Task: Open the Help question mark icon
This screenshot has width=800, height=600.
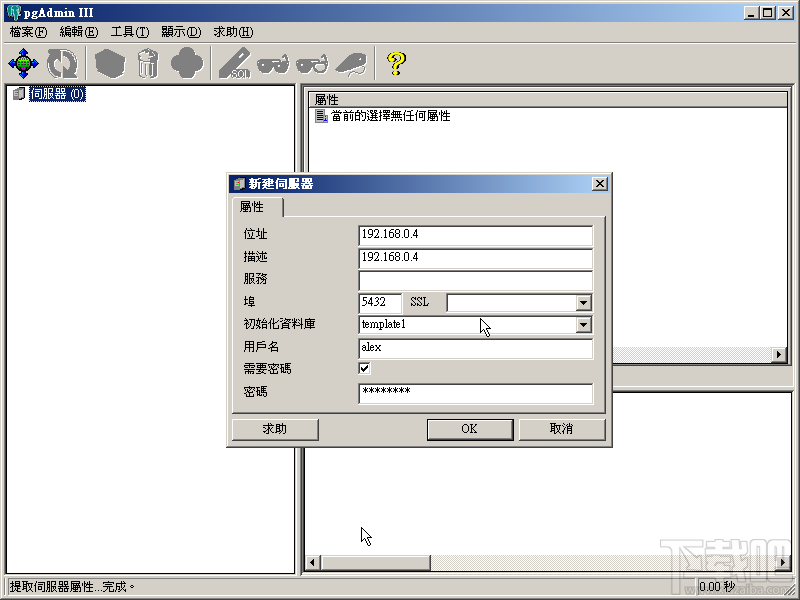Action: coord(396,62)
